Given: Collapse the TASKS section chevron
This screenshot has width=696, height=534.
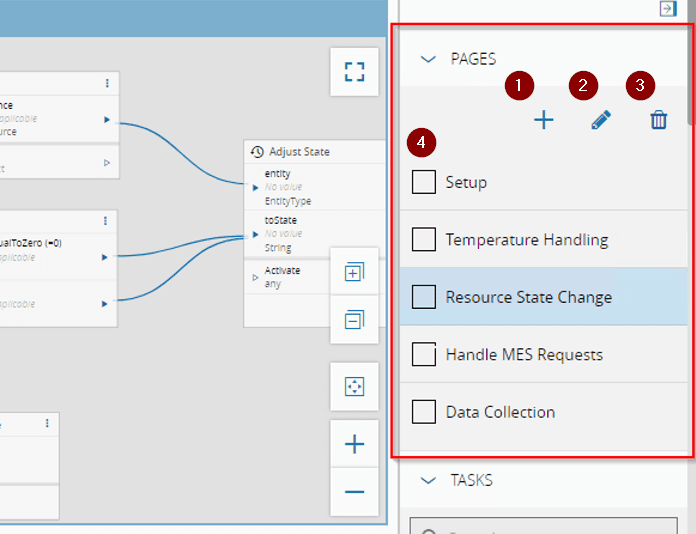Looking at the screenshot, I should click(429, 480).
